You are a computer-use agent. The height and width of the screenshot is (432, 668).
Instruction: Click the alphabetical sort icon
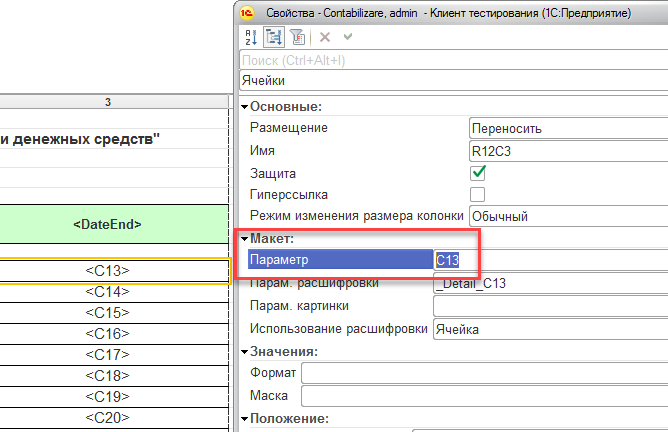click(250, 38)
